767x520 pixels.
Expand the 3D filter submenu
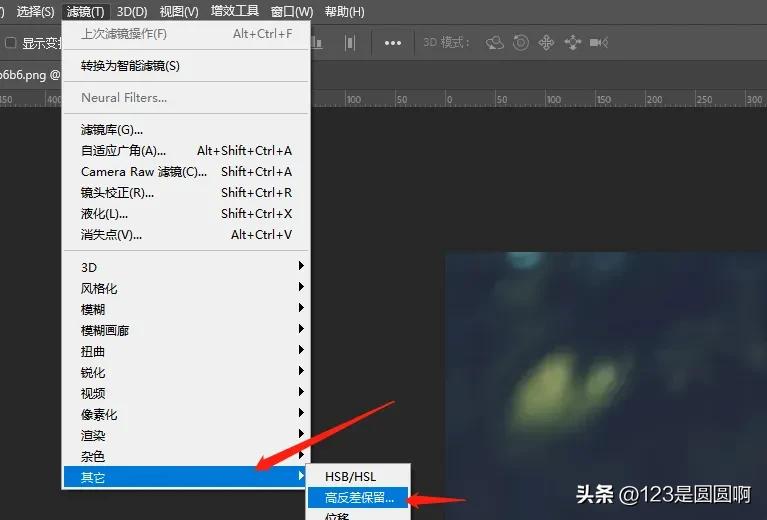(x=186, y=267)
